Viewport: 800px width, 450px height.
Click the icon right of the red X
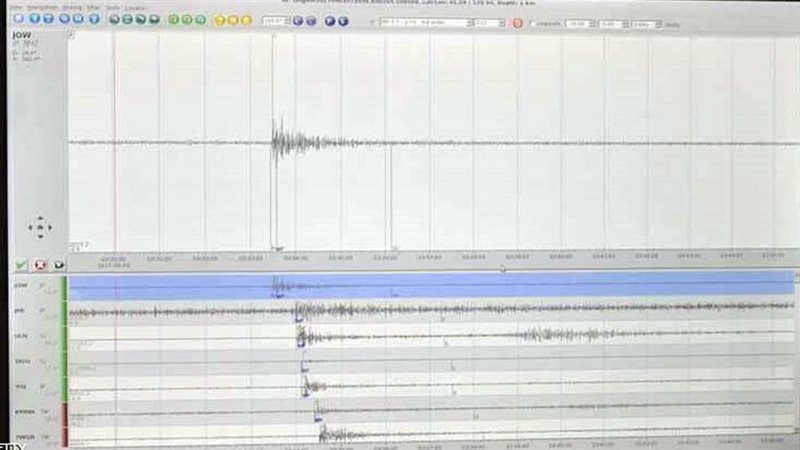pos(59,265)
